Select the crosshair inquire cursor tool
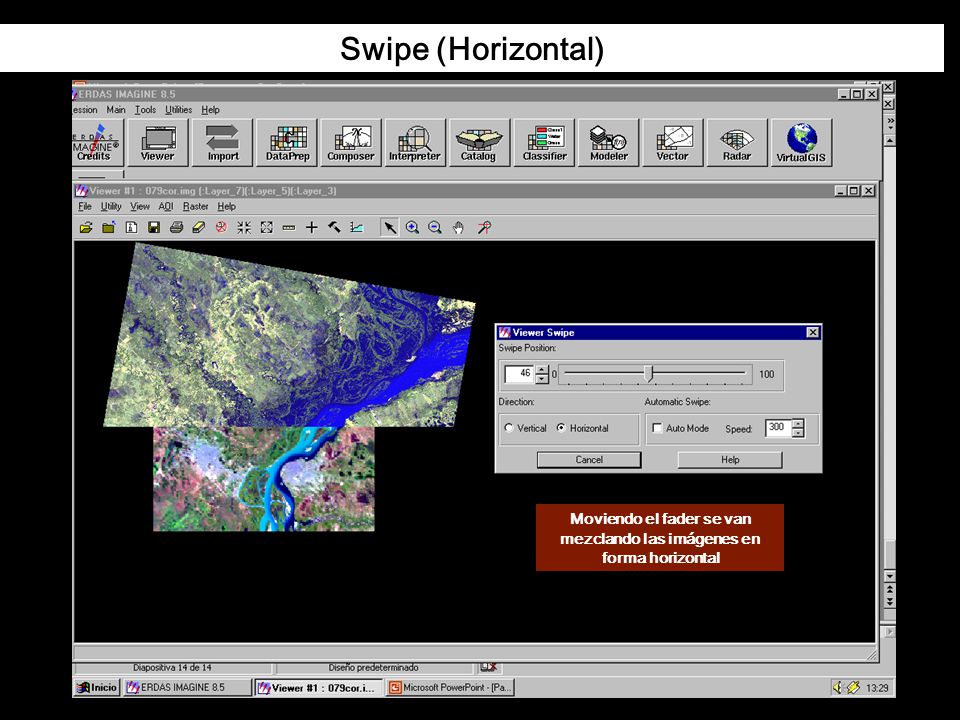This screenshot has width=960, height=720. click(x=312, y=228)
